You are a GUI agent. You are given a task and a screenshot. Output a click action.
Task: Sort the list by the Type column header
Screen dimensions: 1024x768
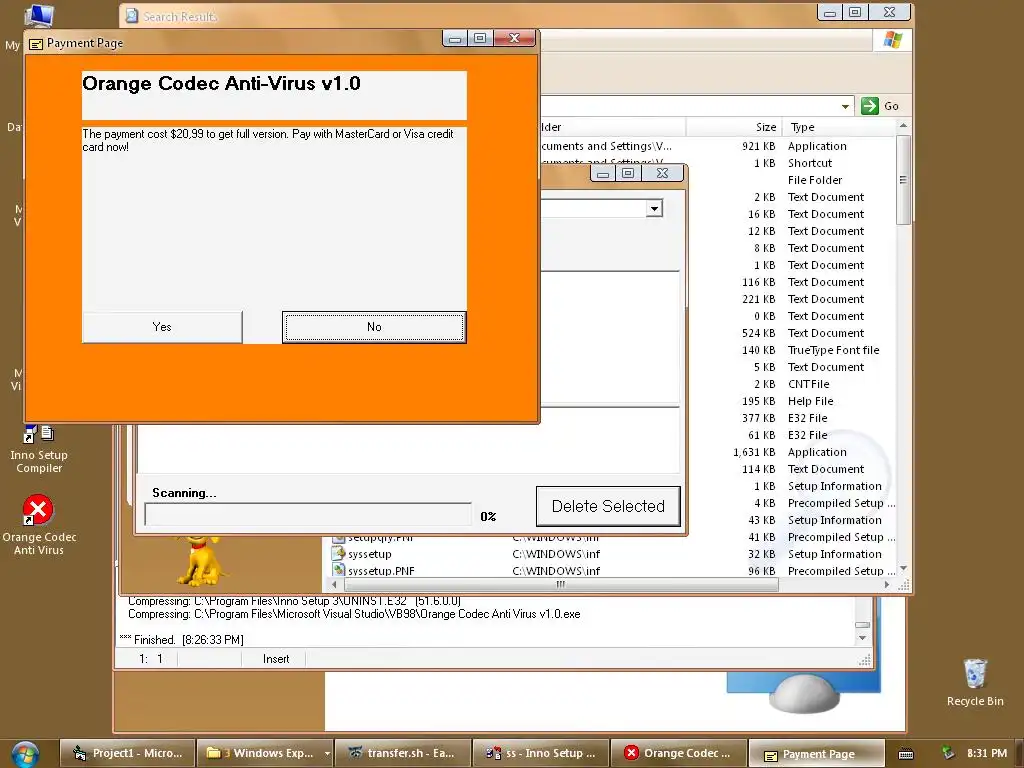(x=839, y=127)
